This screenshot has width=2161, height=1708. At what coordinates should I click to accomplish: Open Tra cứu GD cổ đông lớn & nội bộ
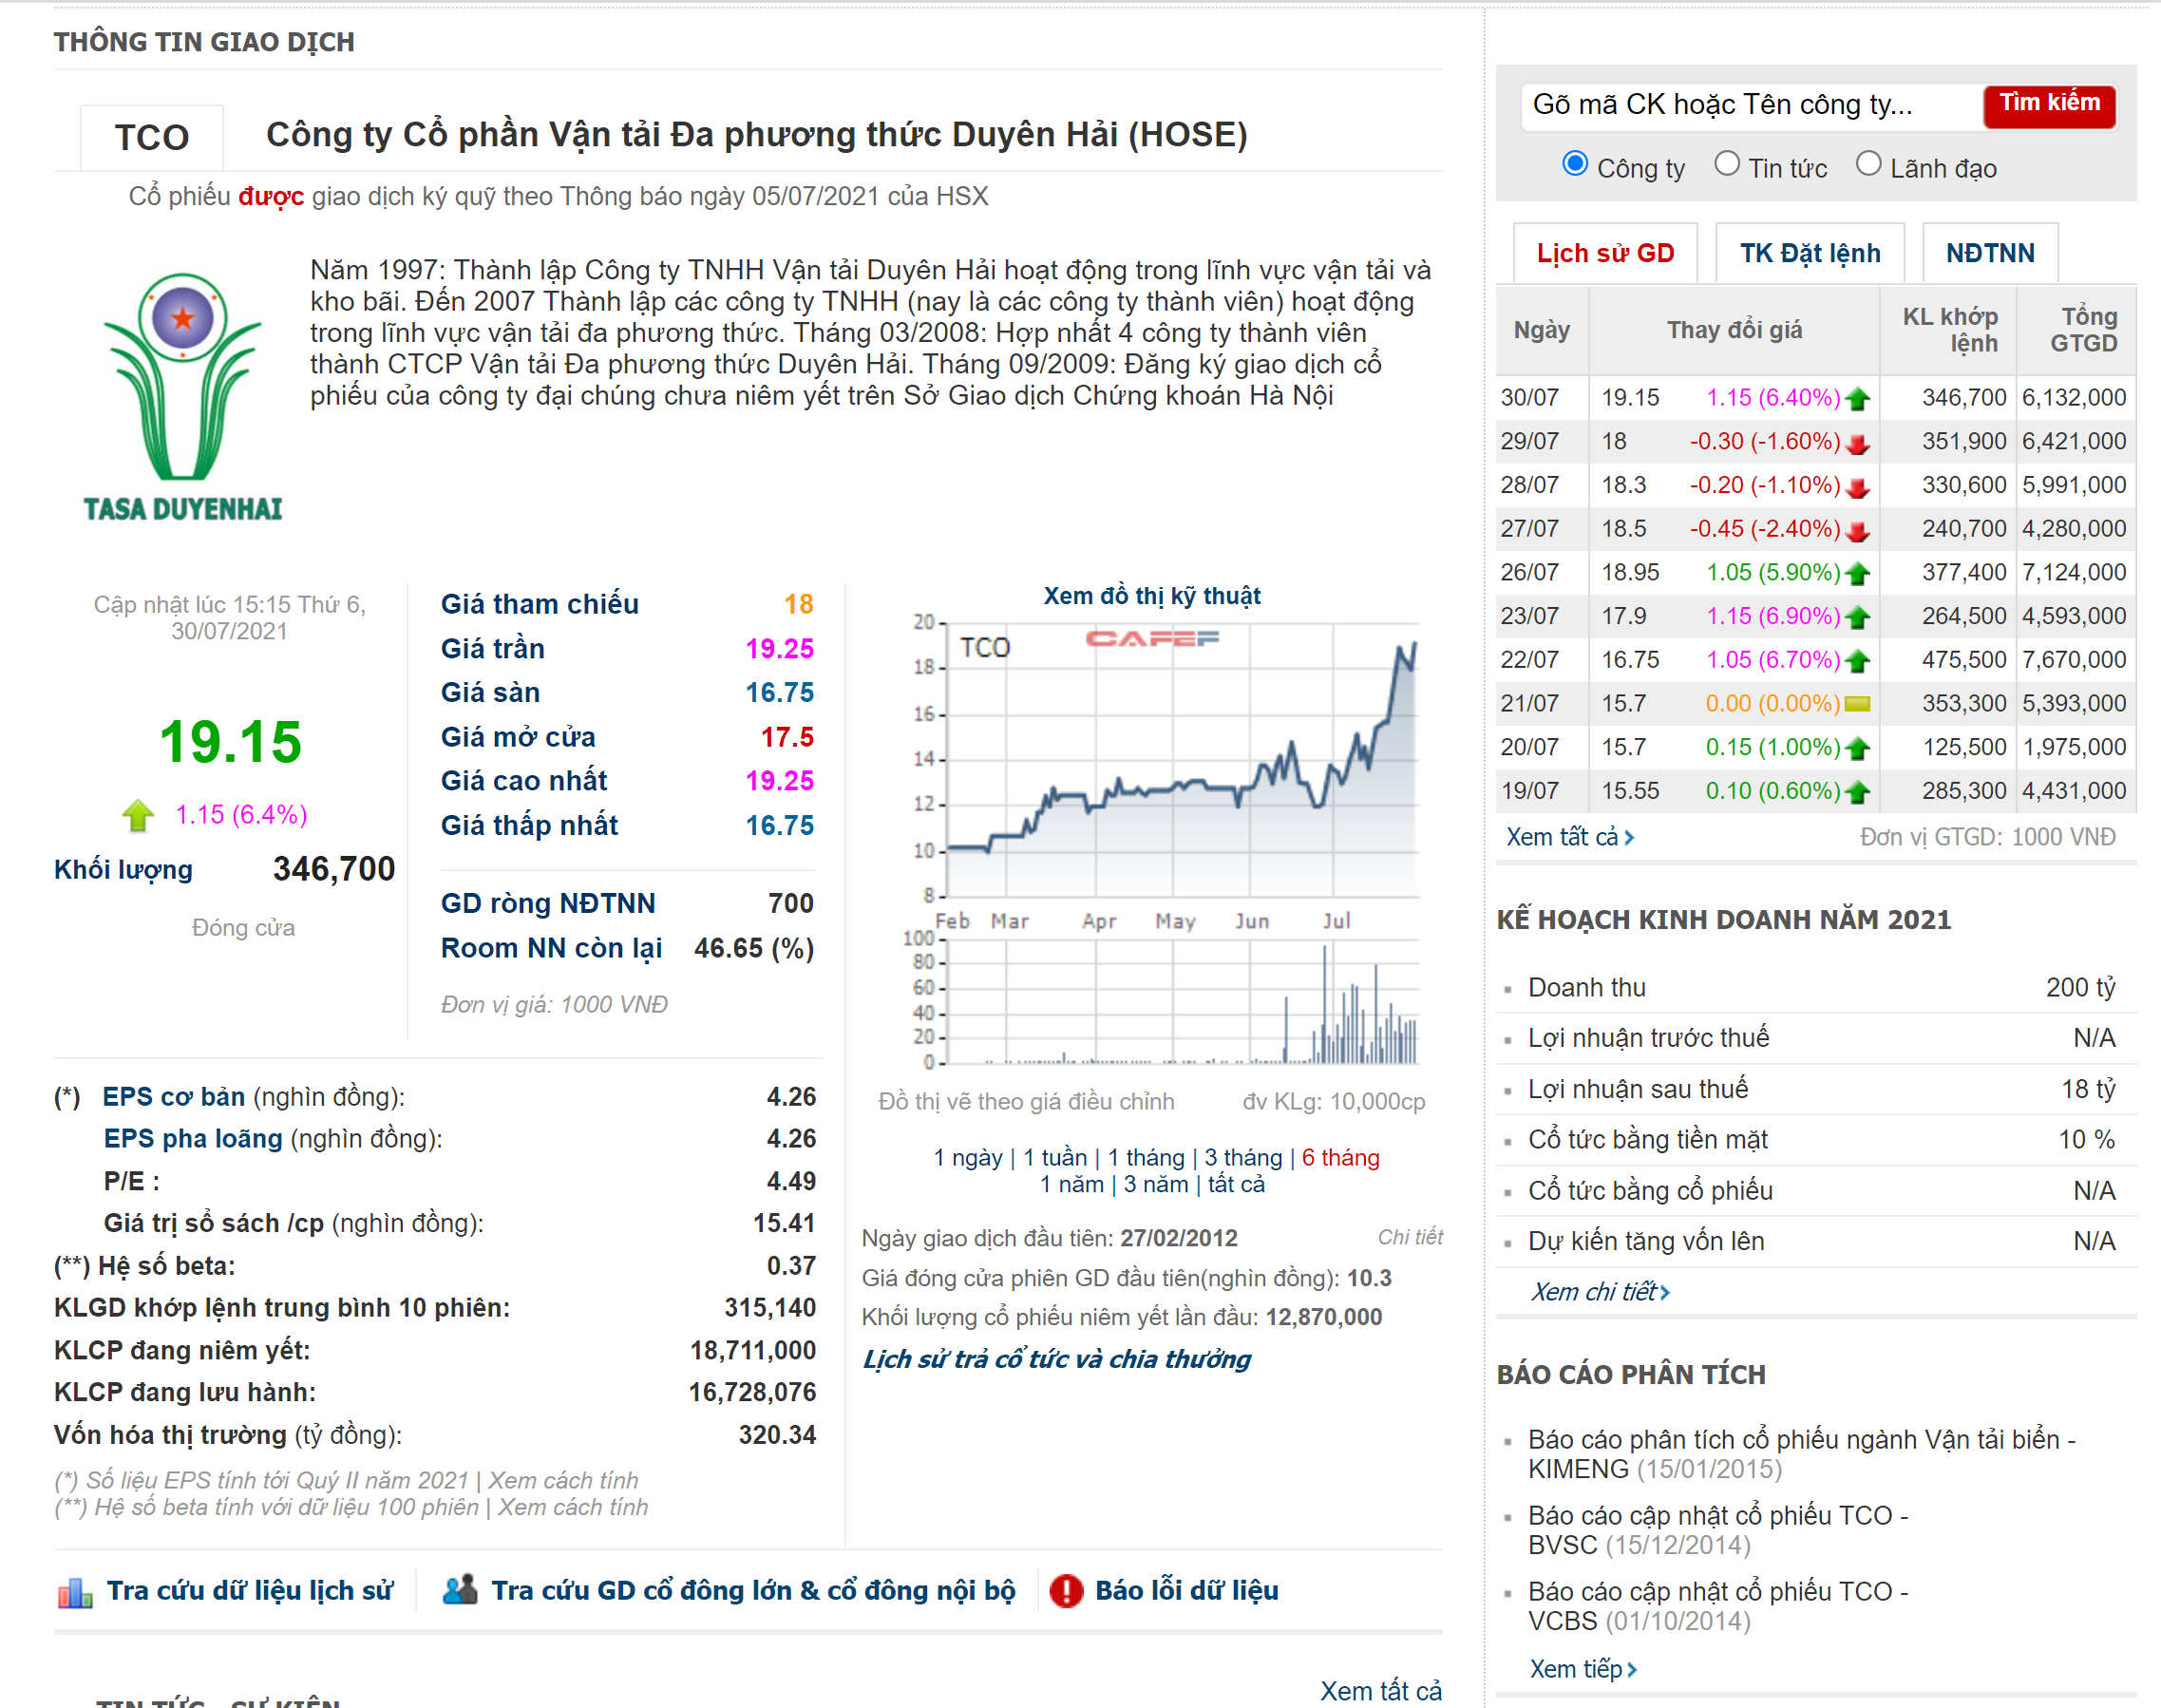point(753,1591)
